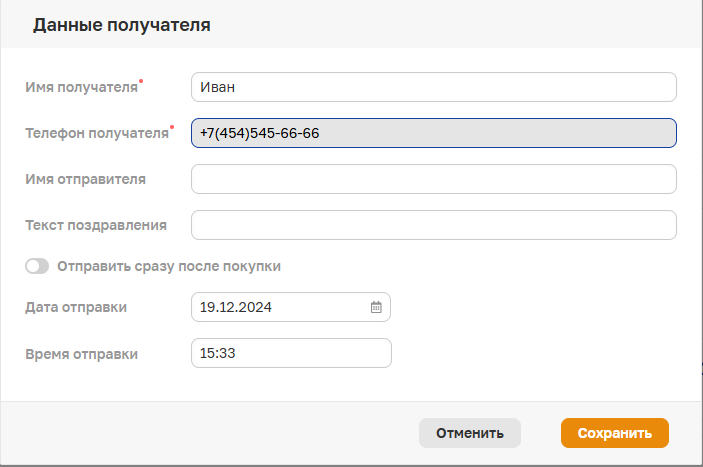Click the "Телефон получателя" field label
Image resolution: width=703 pixels, height=467 pixels.
[x=97, y=133]
